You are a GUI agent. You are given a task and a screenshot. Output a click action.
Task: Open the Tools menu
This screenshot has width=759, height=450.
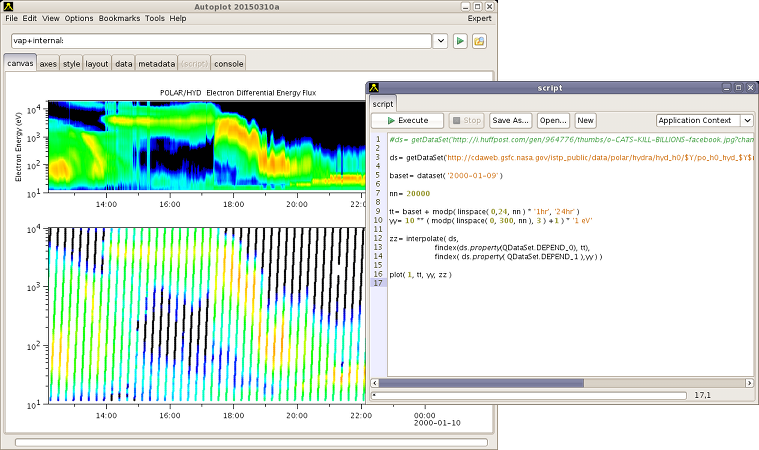click(154, 19)
